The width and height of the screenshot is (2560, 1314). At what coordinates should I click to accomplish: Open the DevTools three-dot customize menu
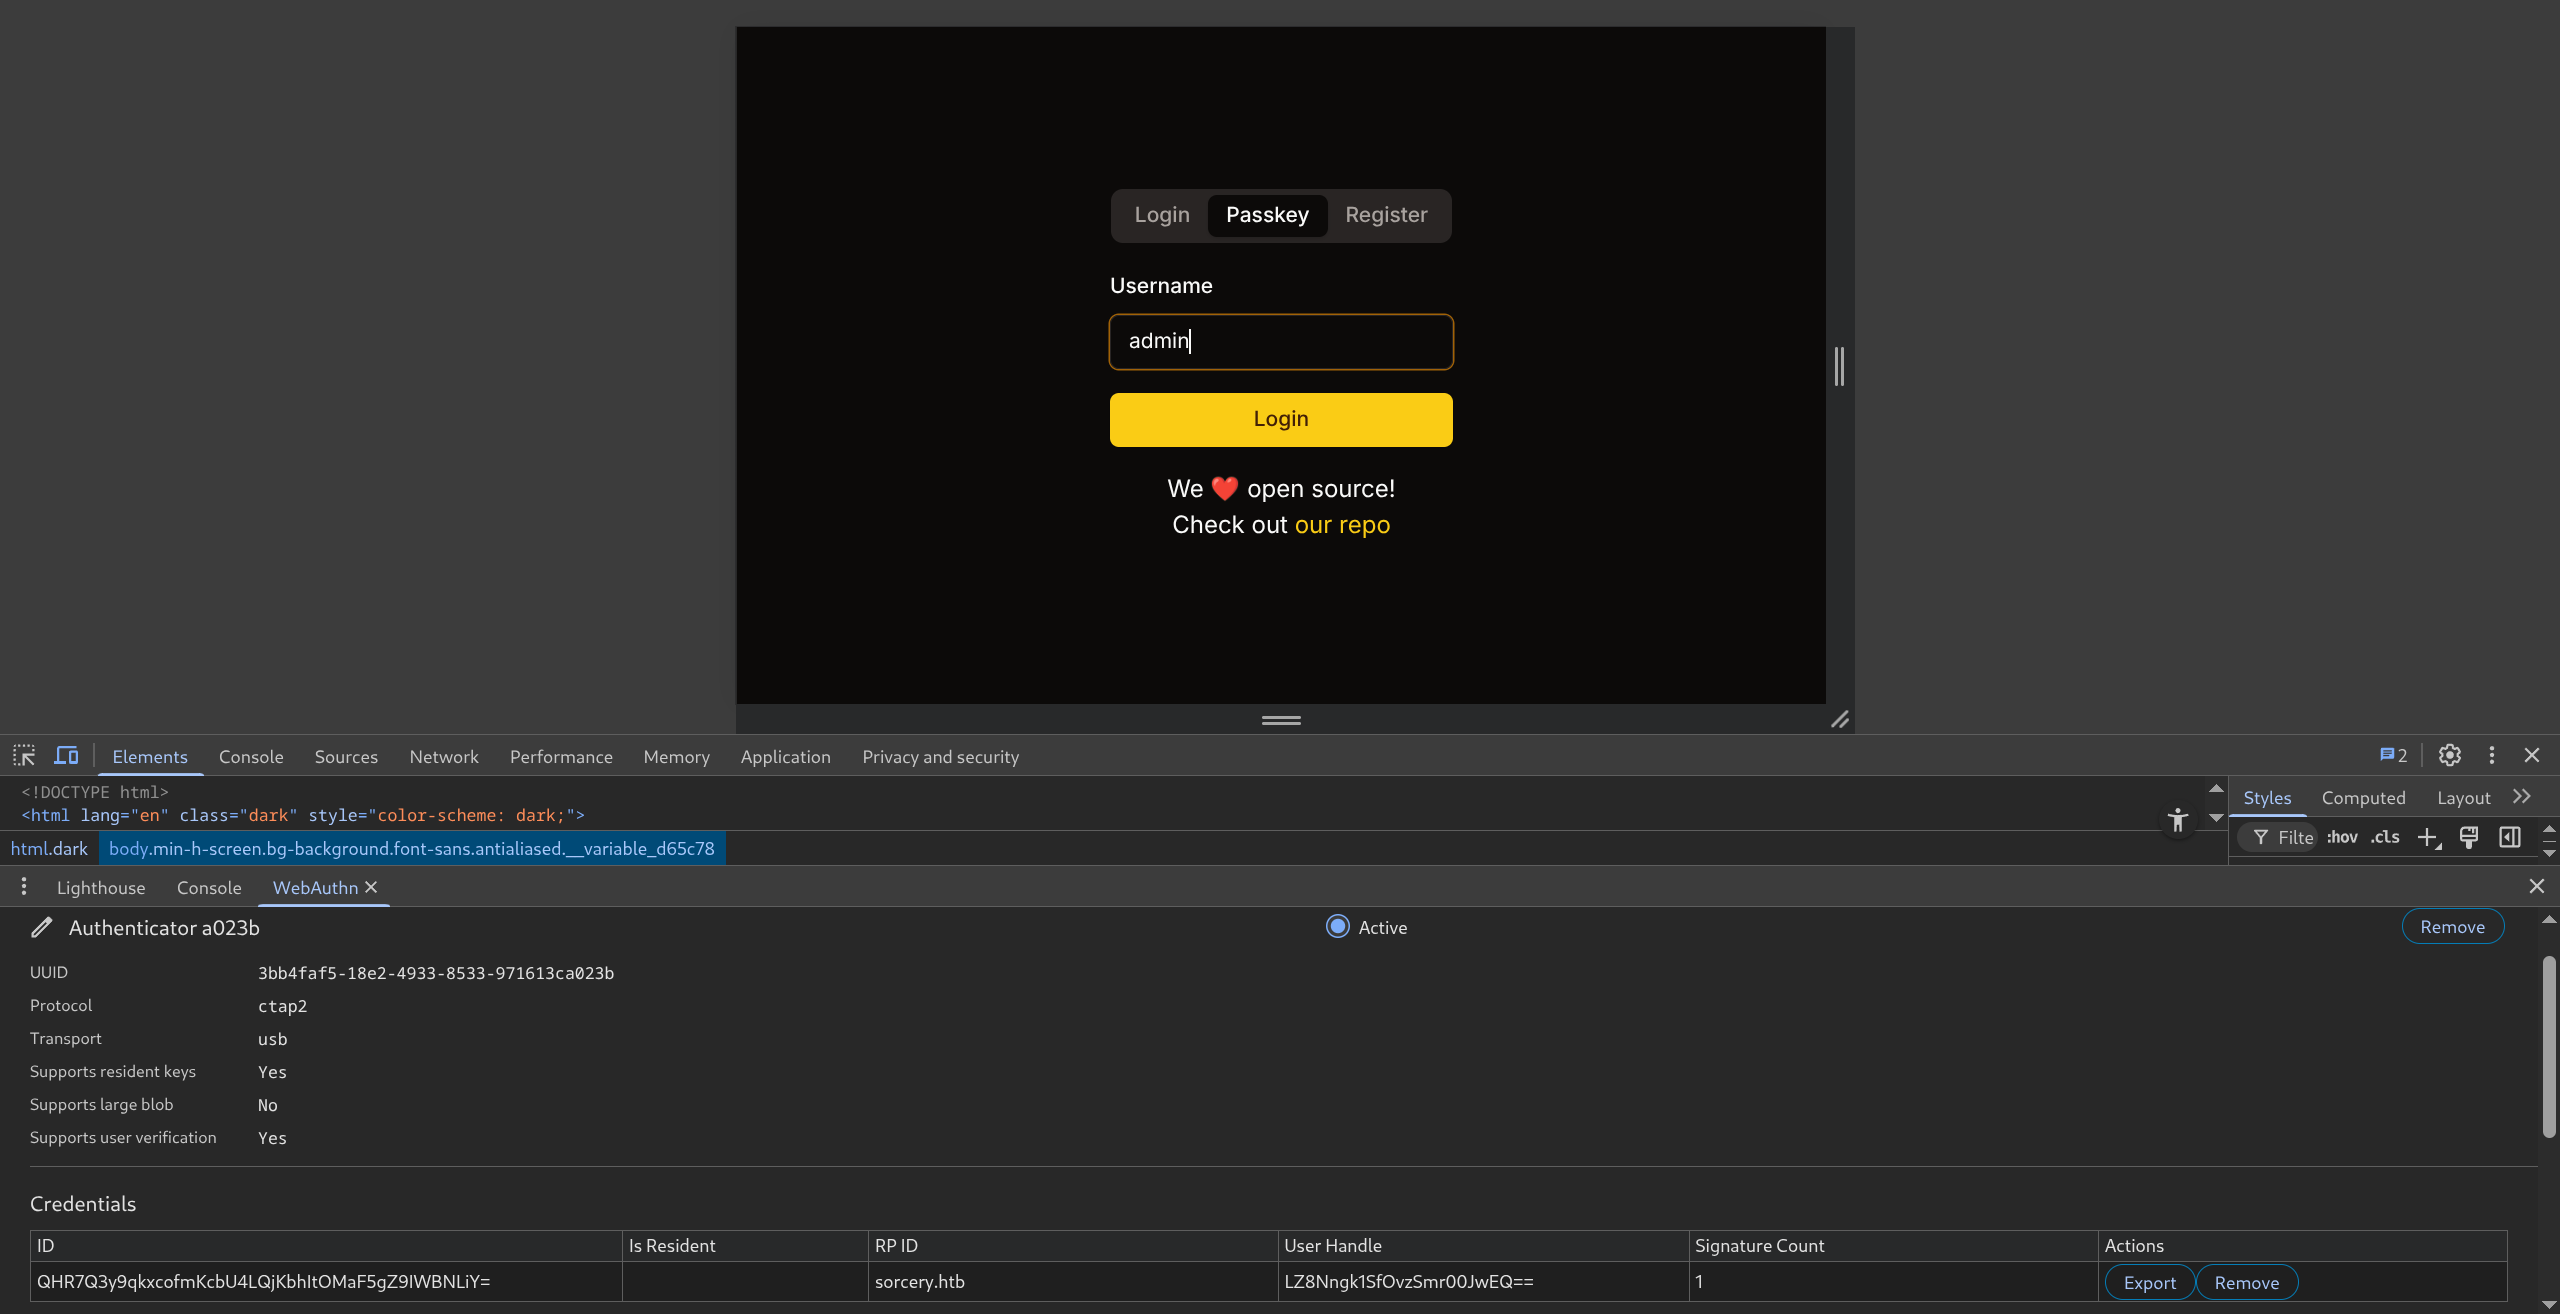coord(2491,756)
